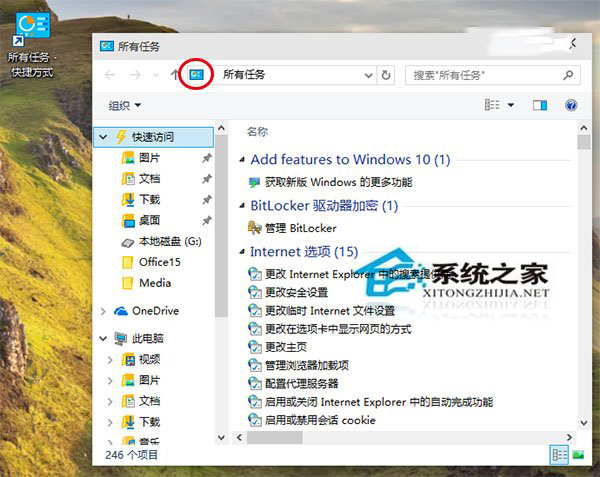This screenshot has height=477, width=600.
Task: Switch to large icons view in status bar
Action: coord(578,455)
